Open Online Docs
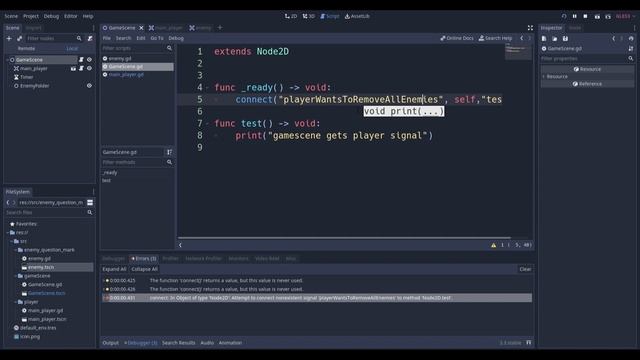640x360 pixels. (457, 38)
